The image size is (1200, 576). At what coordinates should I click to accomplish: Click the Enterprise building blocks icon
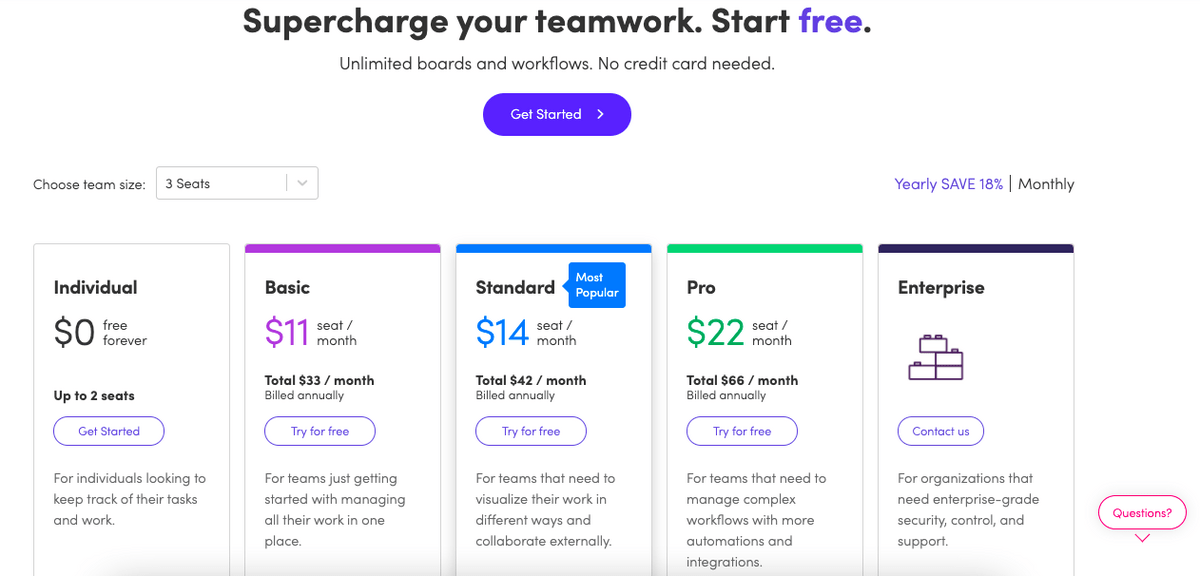click(x=935, y=357)
